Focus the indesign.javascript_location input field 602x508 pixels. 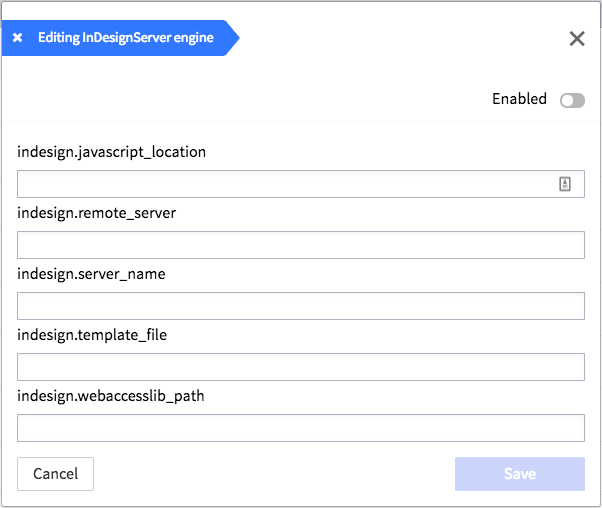point(301,184)
